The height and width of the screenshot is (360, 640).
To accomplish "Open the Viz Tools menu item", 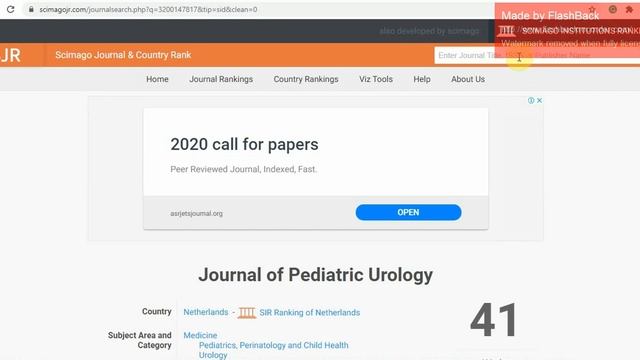I will click(376, 79).
